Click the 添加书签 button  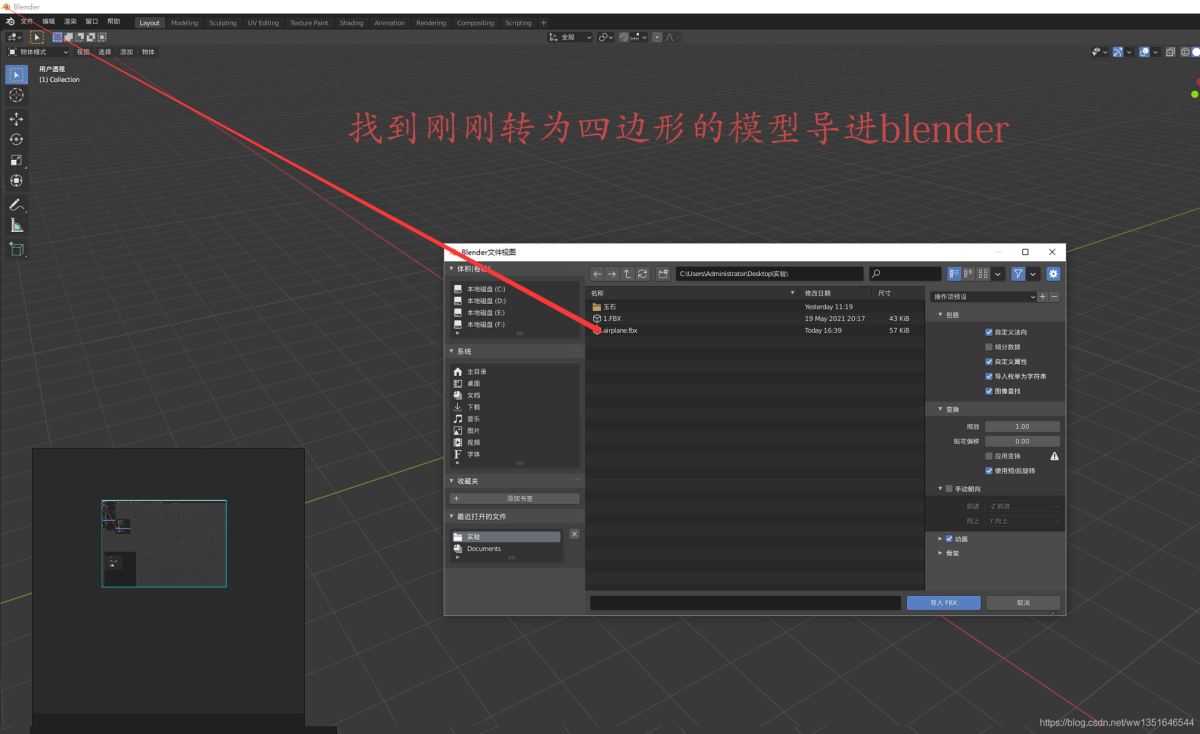514,498
